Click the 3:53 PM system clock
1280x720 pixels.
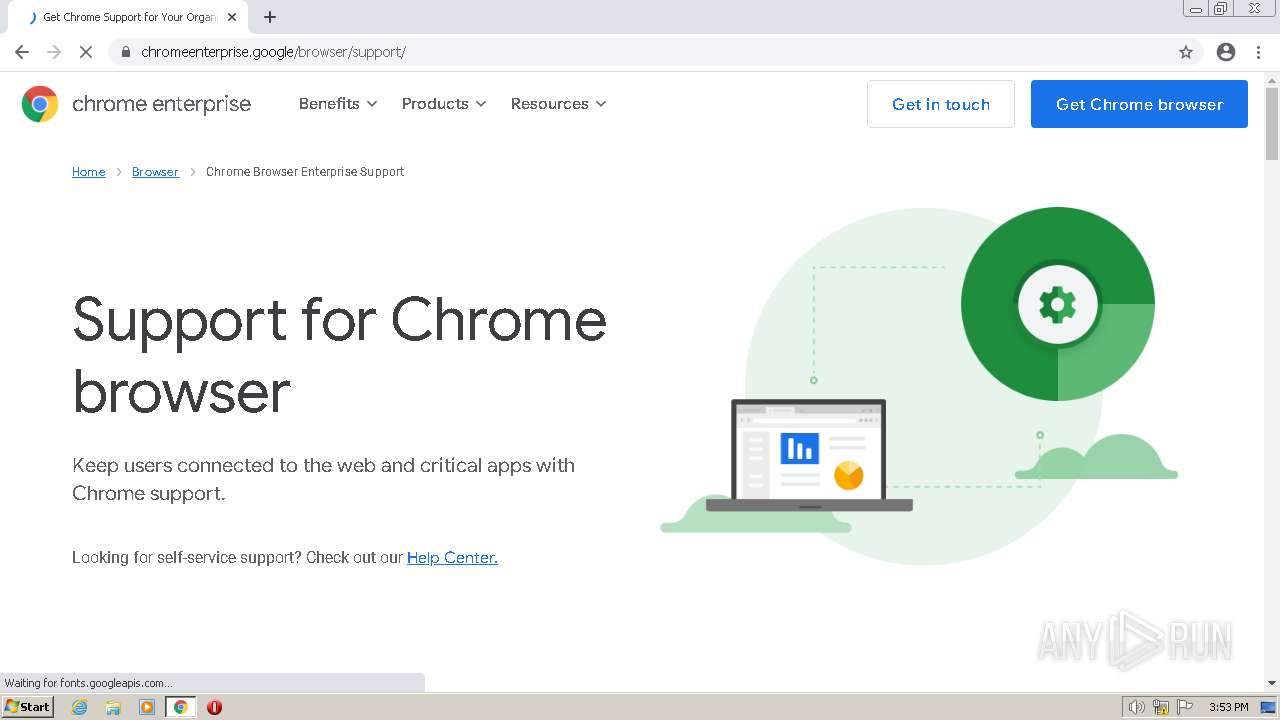(1229, 707)
